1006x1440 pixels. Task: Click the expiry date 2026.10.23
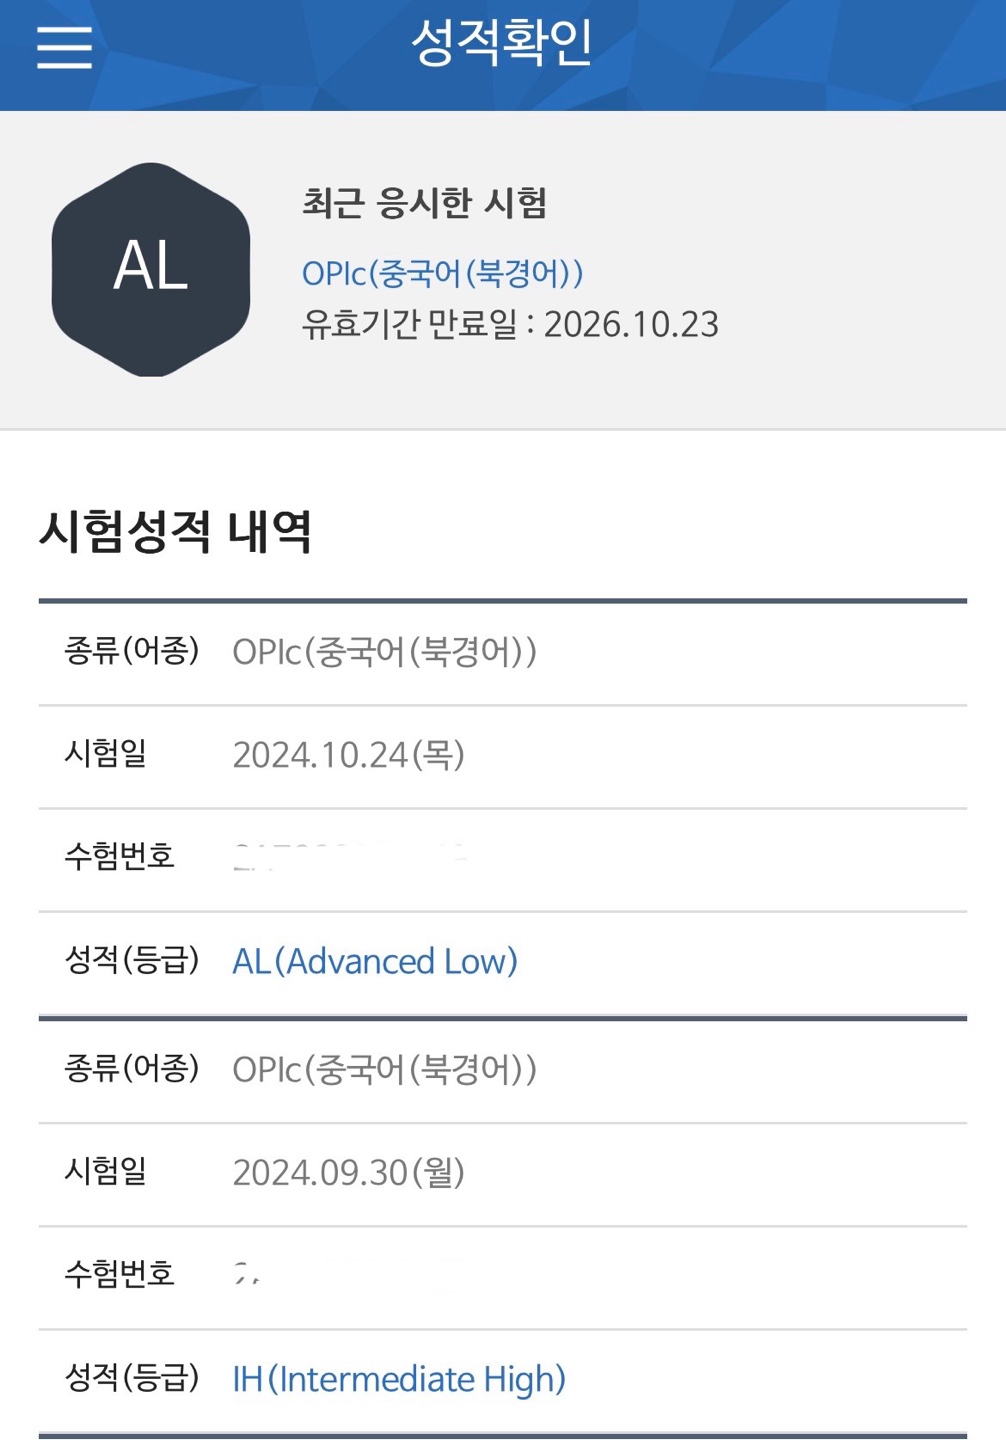tap(512, 324)
